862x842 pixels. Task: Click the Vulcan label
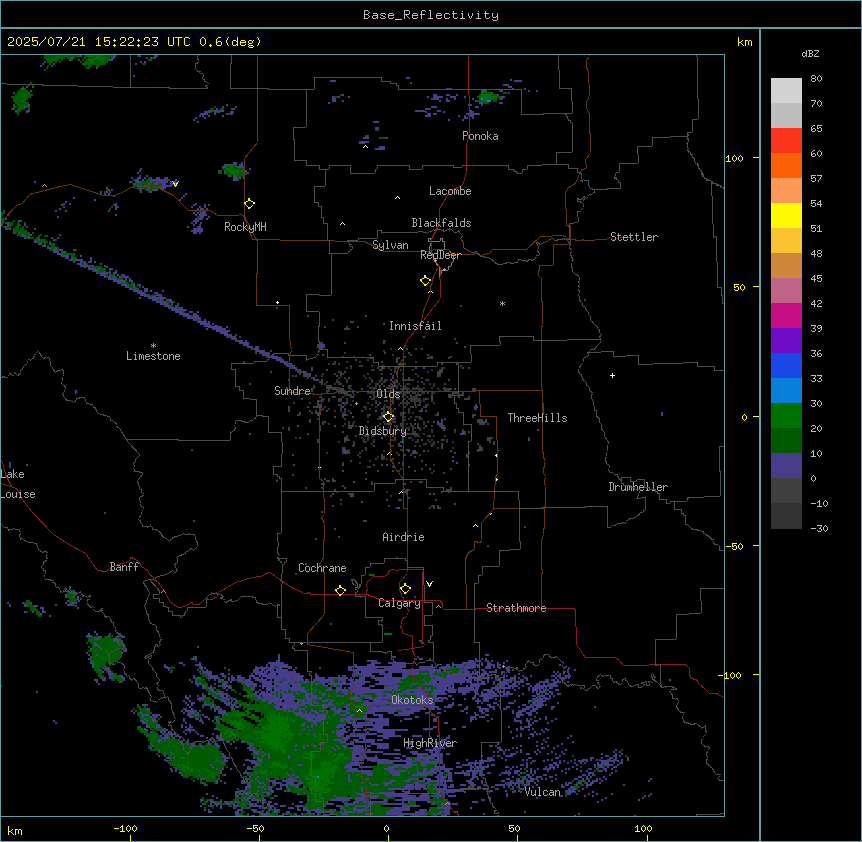click(x=543, y=792)
